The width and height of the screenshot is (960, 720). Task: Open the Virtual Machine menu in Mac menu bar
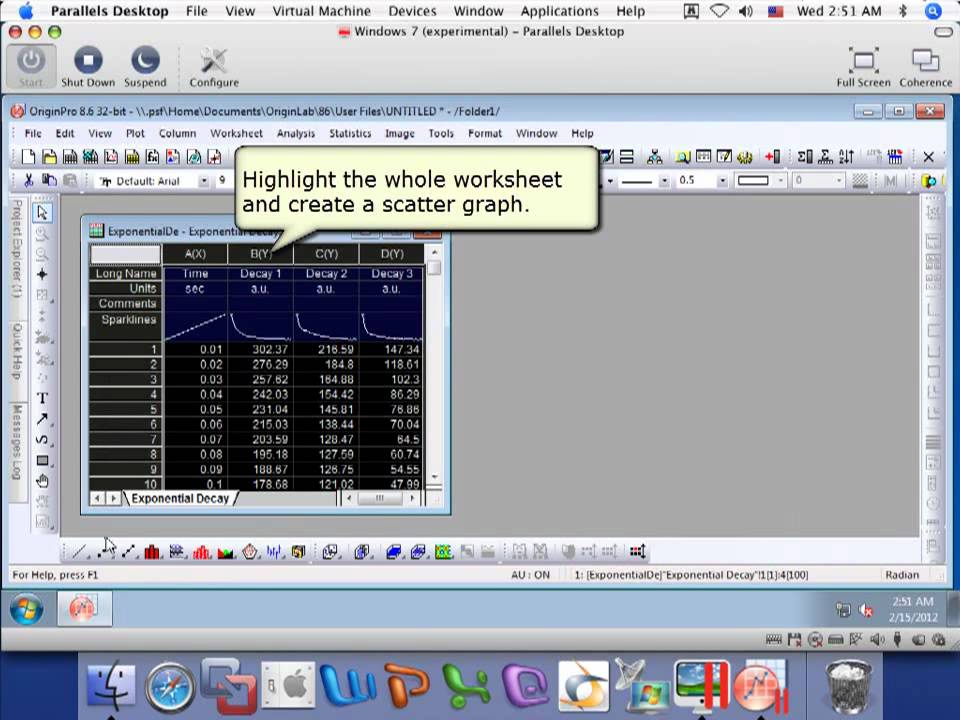(x=321, y=11)
